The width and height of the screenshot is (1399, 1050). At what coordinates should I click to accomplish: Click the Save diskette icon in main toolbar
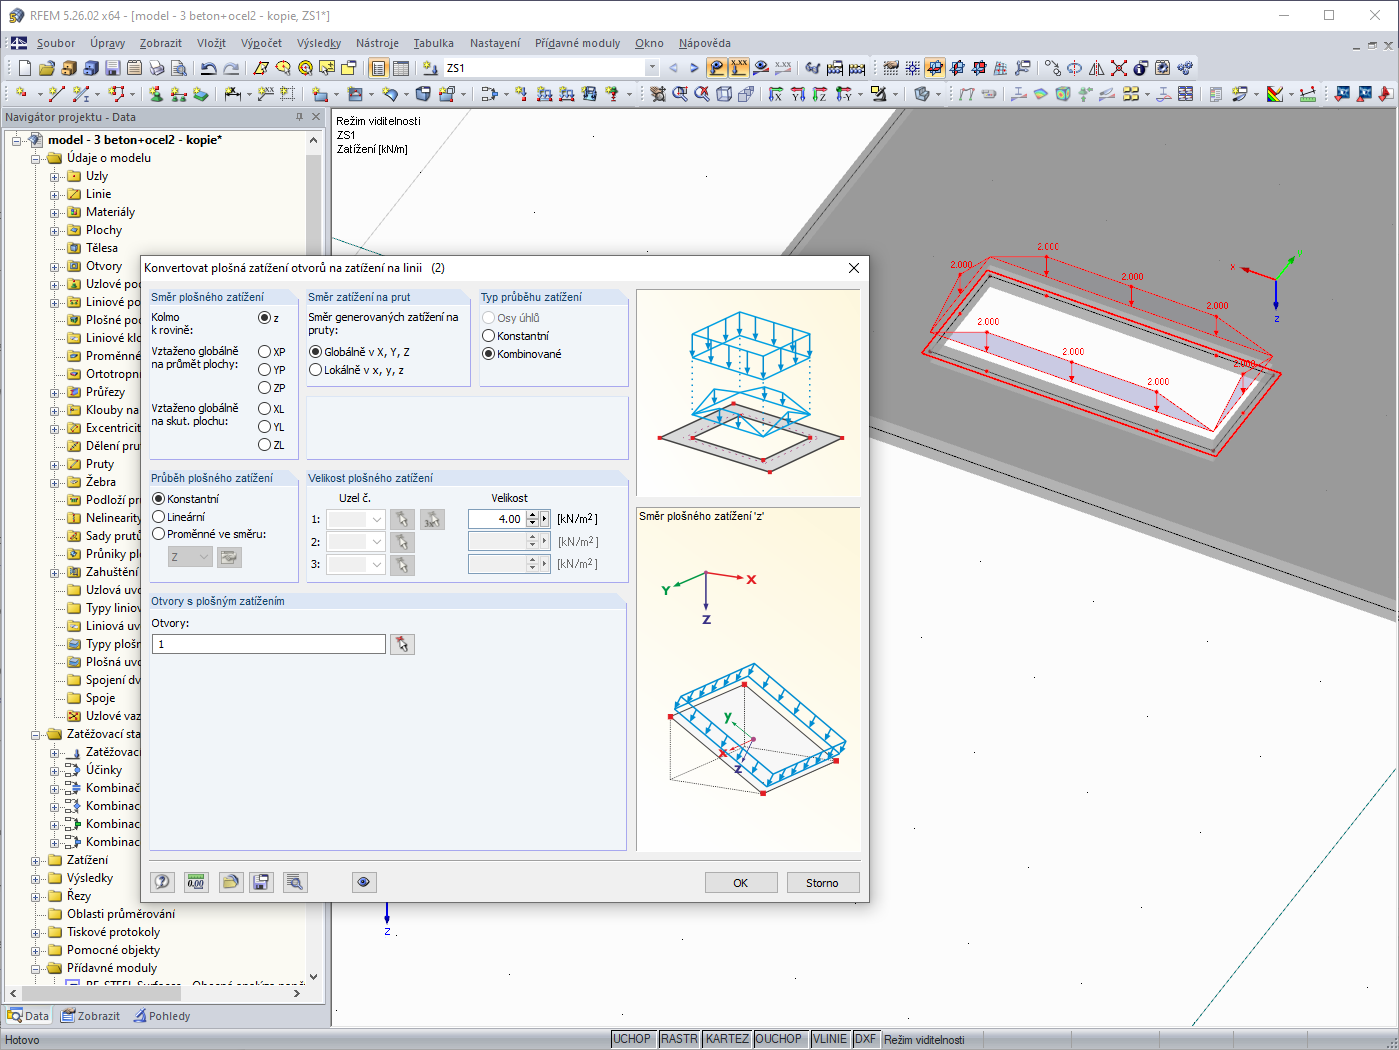113,68
